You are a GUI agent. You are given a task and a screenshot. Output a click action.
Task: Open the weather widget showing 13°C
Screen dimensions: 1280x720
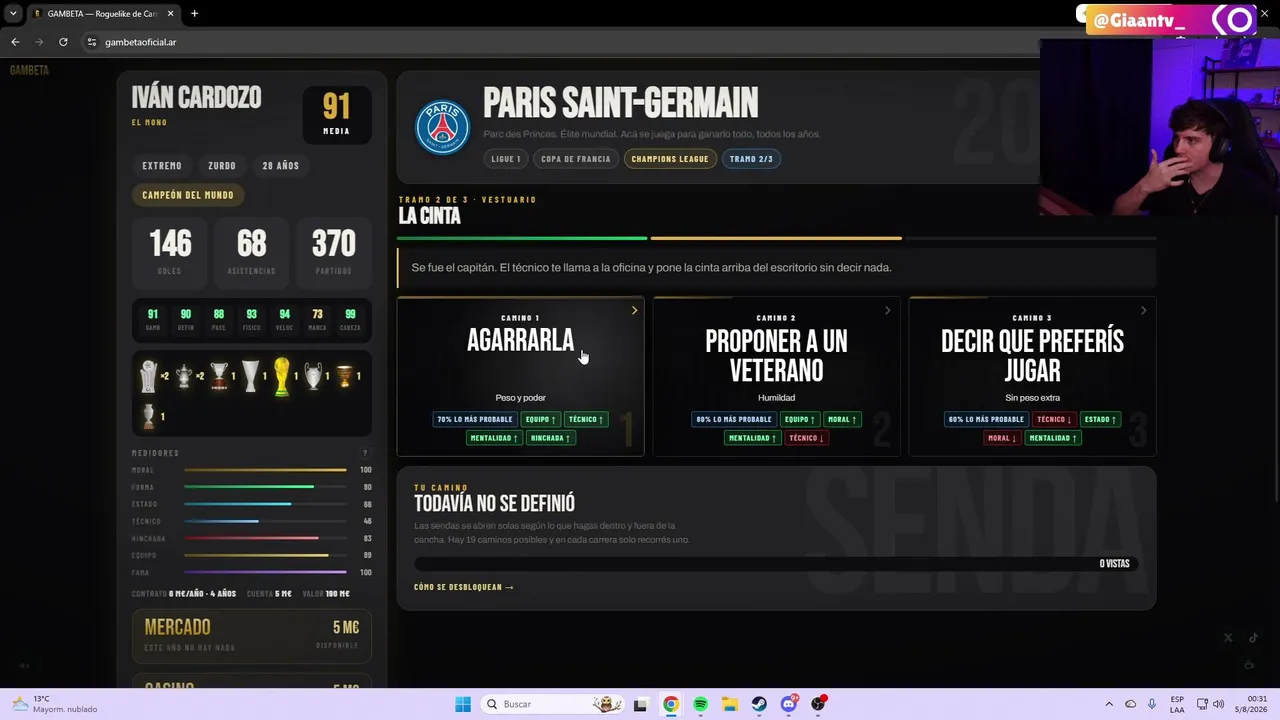[55, 704]
